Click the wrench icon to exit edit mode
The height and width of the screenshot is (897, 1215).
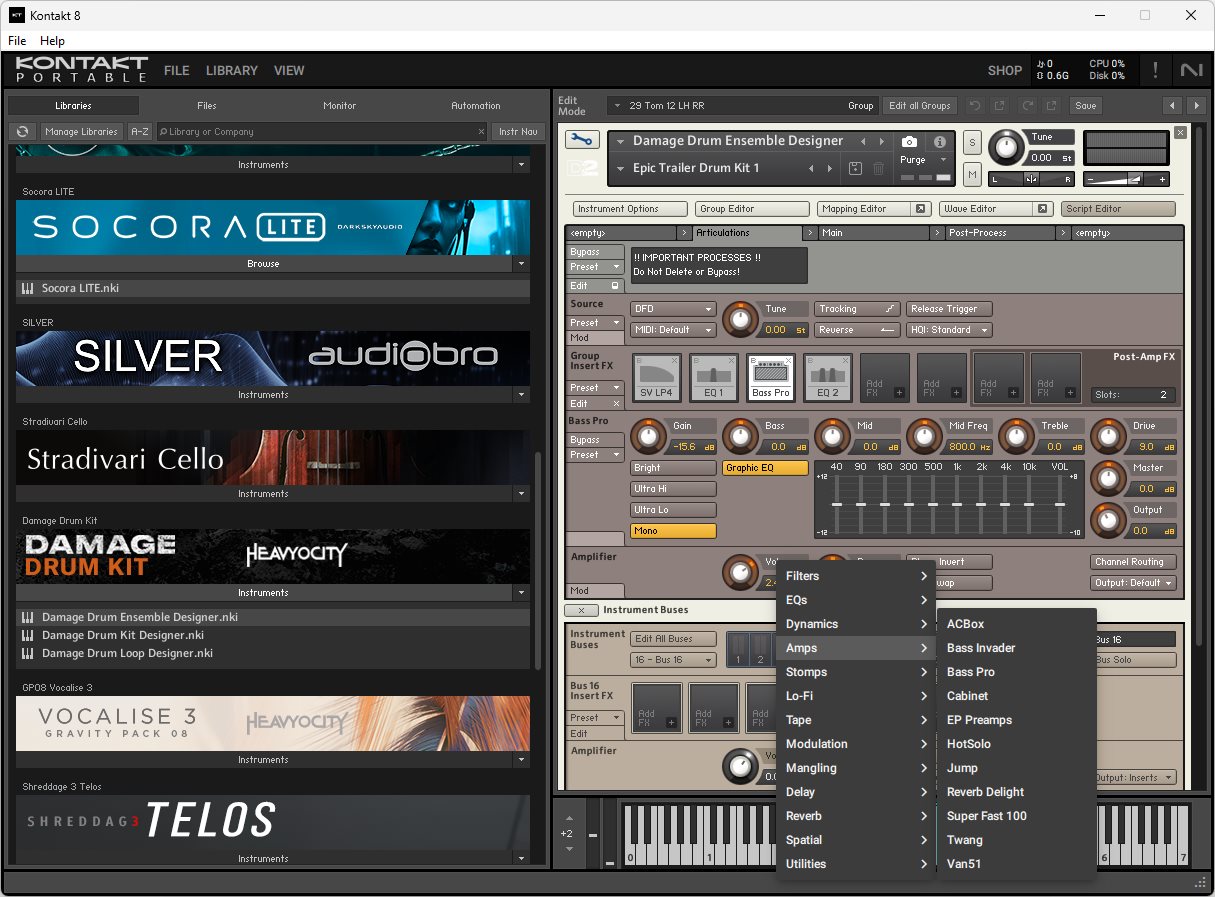[582, 140]
